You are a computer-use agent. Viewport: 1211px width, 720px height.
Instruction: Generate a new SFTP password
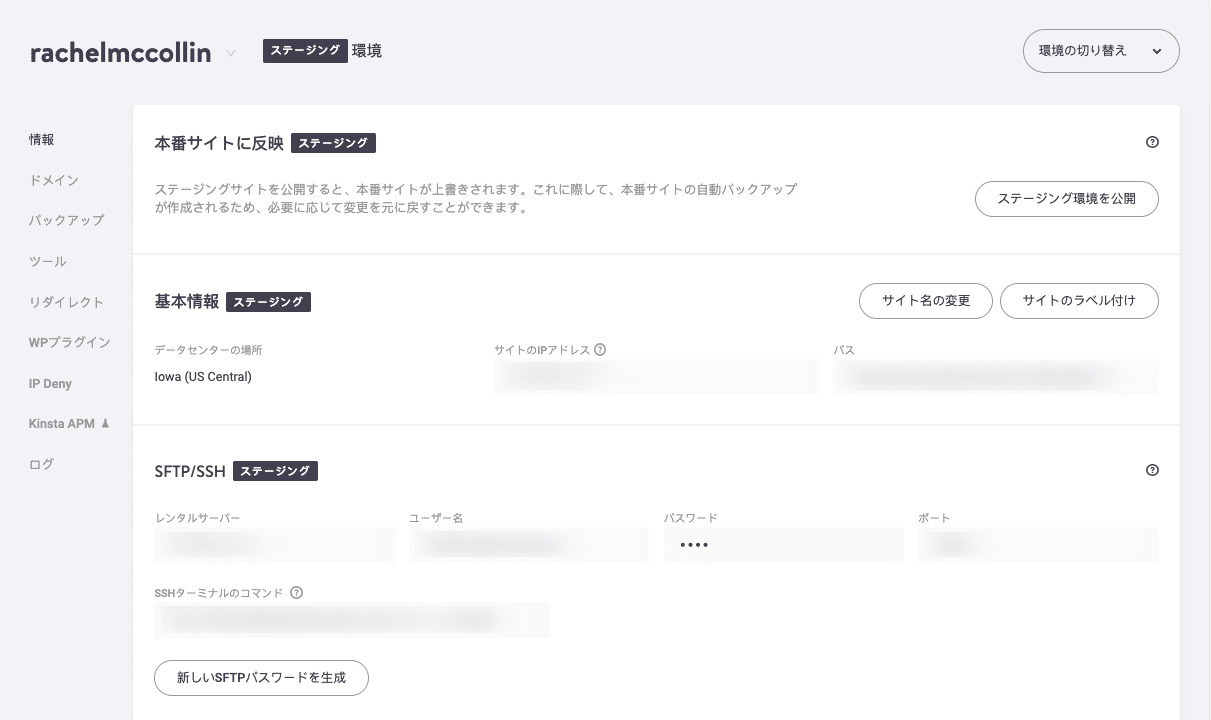click(261, 677)
